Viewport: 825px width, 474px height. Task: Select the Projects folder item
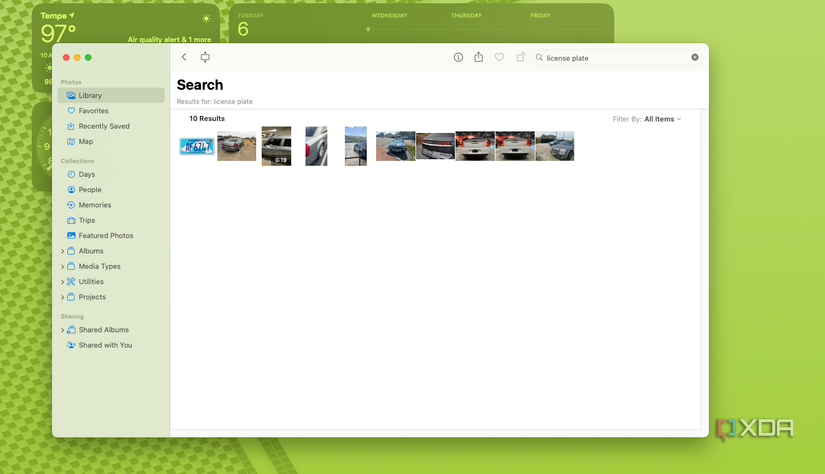86,297
